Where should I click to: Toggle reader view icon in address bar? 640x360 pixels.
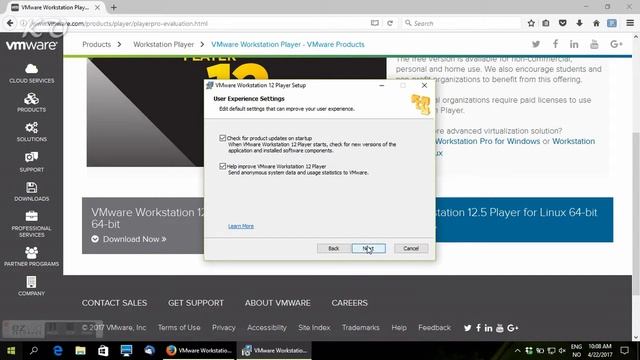pyautogui.click(x=375, y=23)
